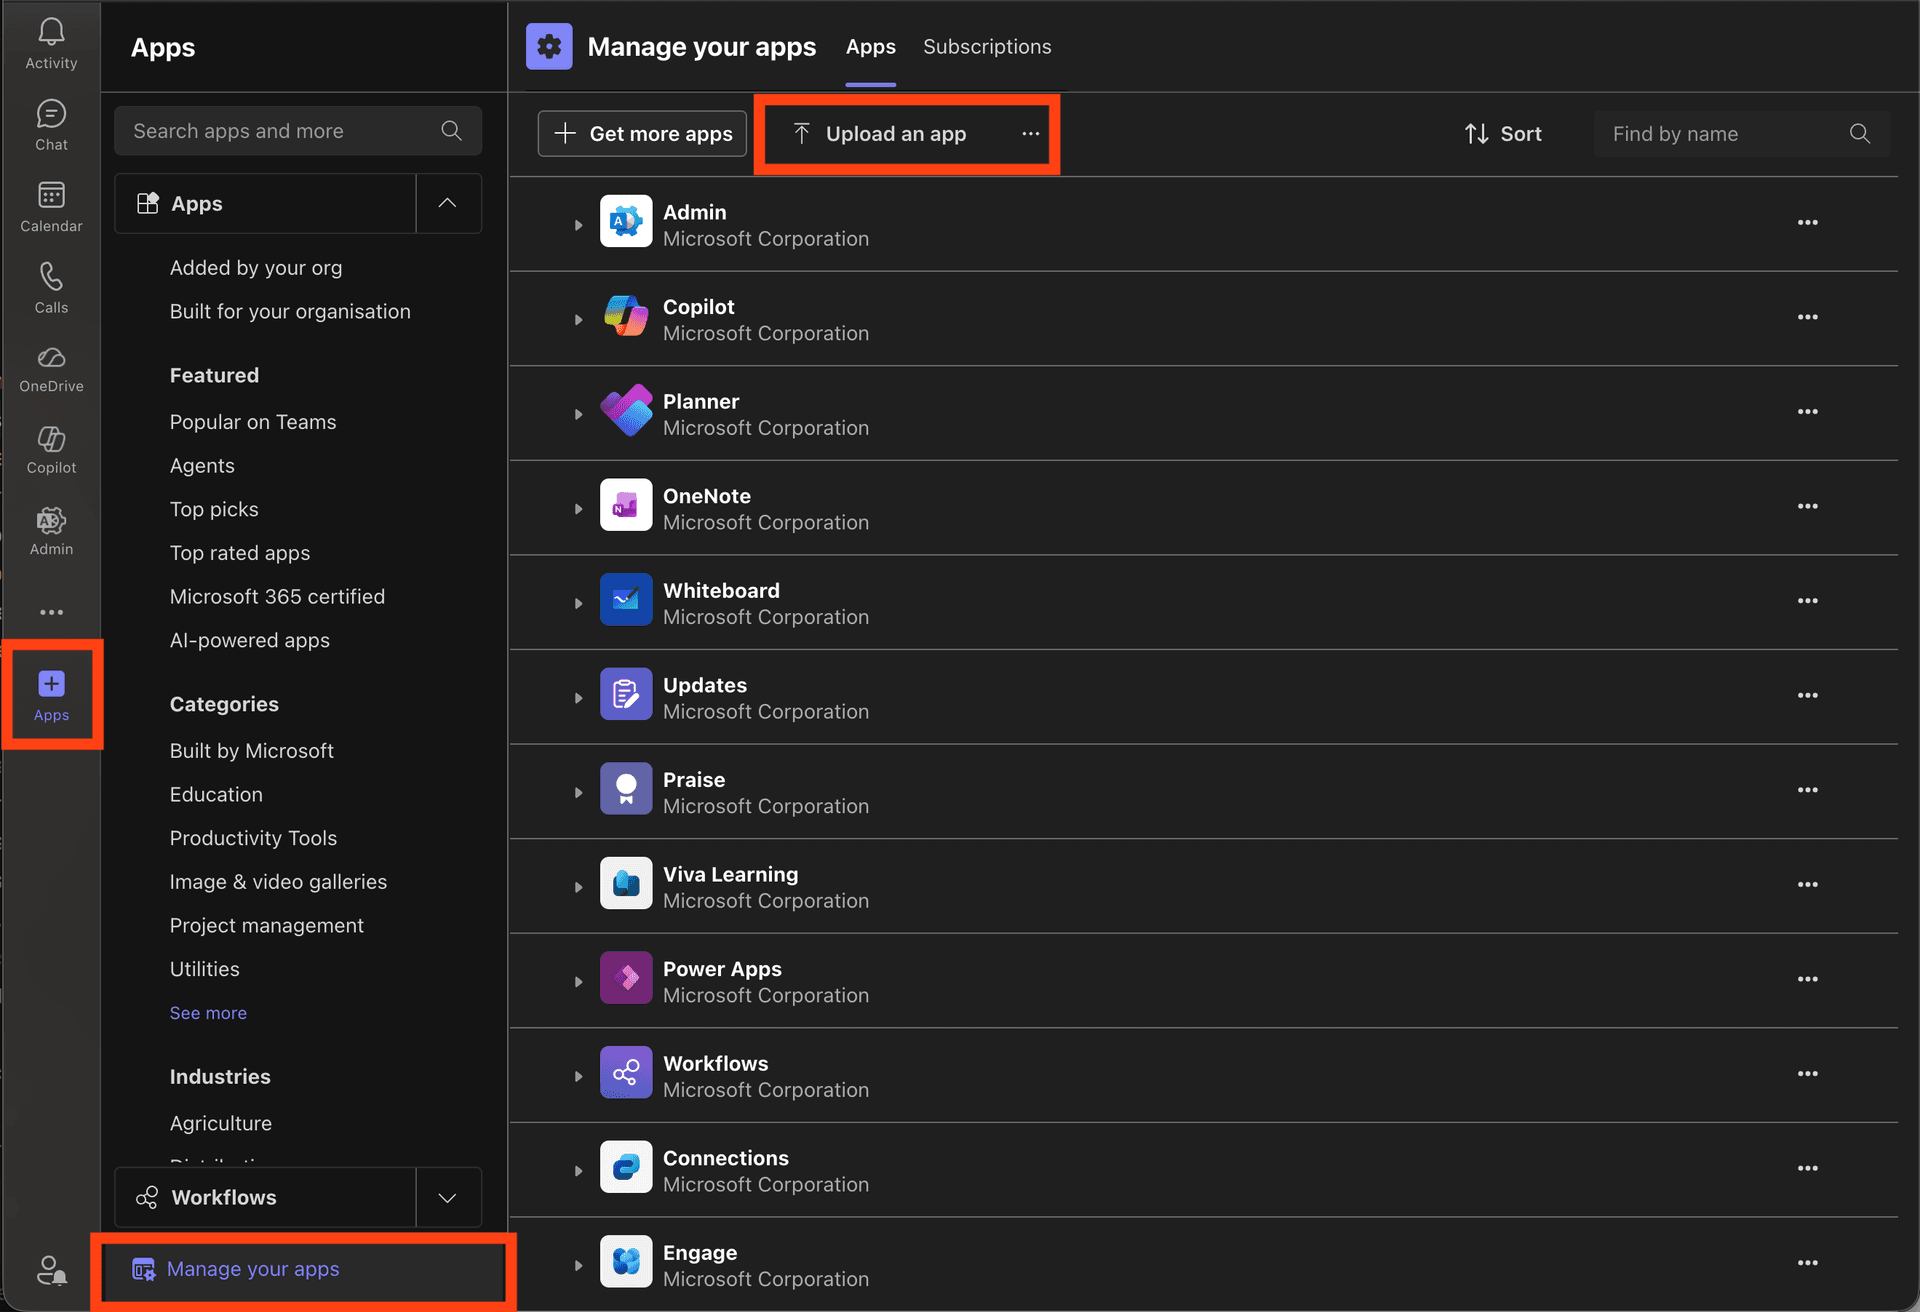1920x1312 pixels.
Task: Focus the Search apps and more field
Action: [x=298, y=131]
